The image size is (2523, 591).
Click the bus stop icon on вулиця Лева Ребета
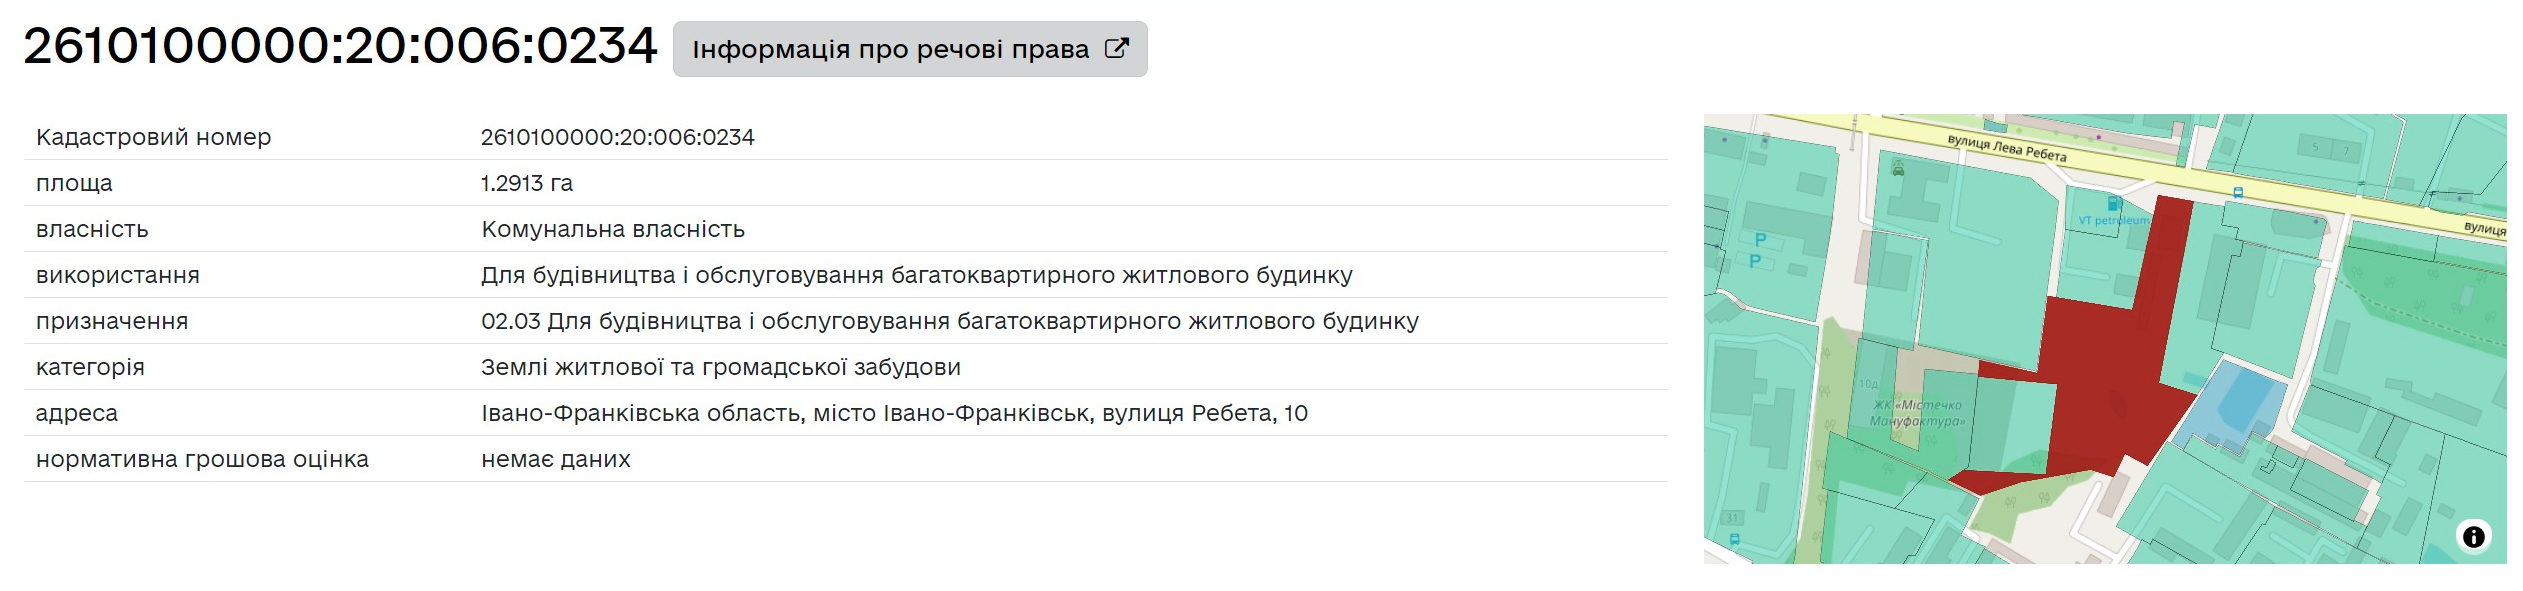point(2238,193)
